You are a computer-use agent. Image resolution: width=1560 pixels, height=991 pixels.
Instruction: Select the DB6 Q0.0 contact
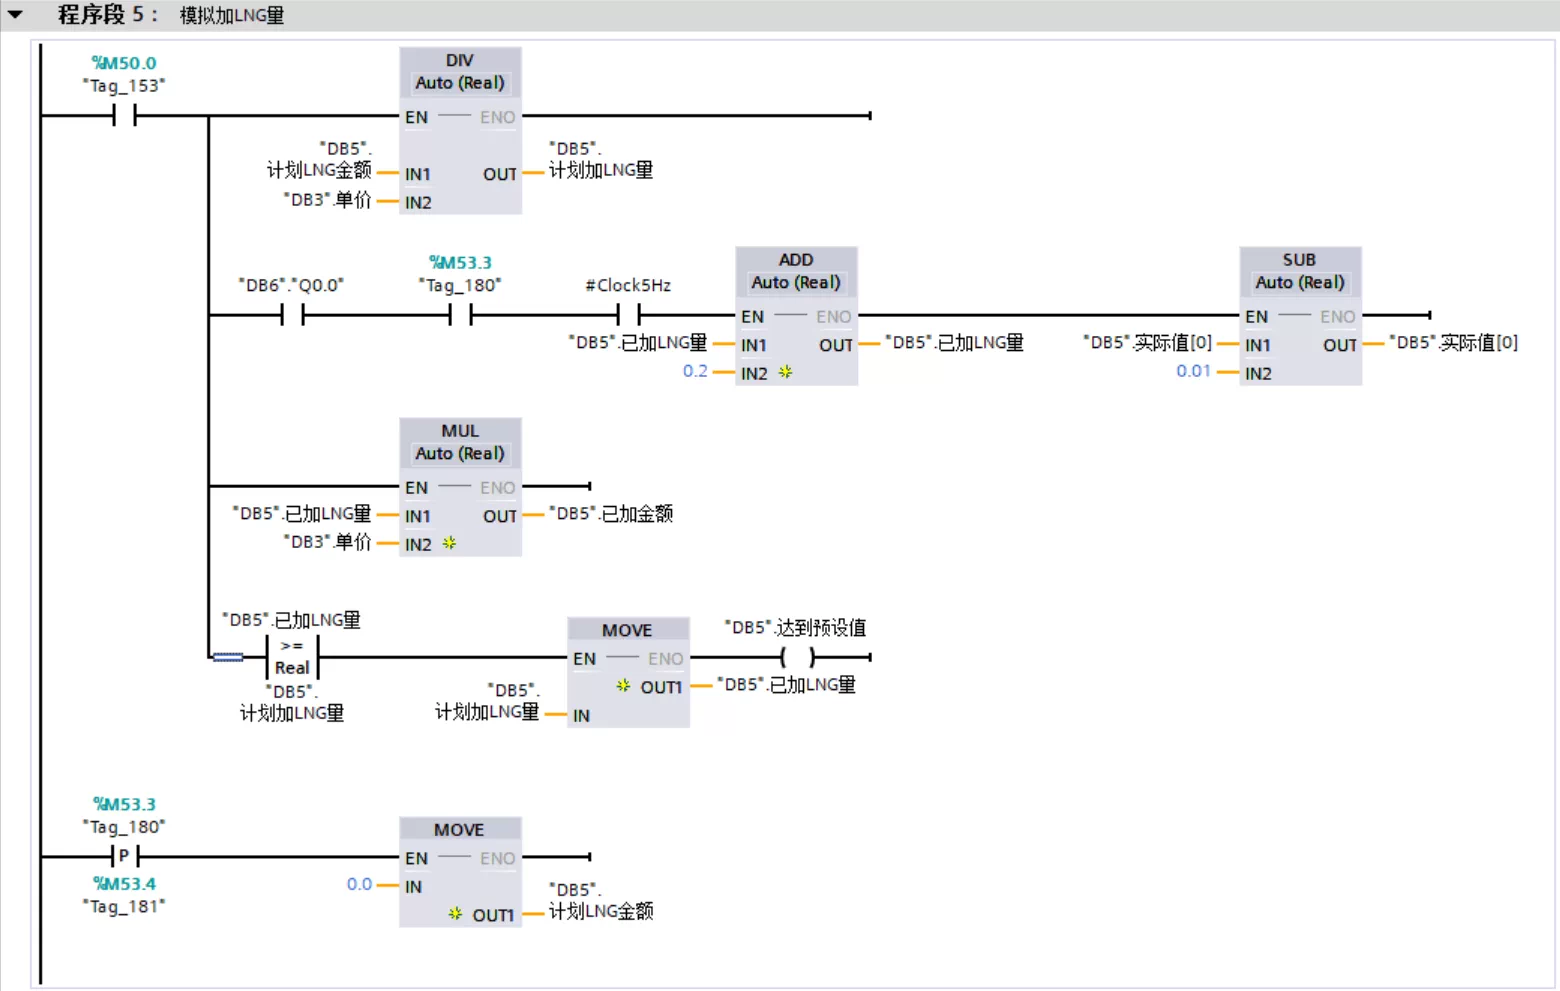coord(293,316)
